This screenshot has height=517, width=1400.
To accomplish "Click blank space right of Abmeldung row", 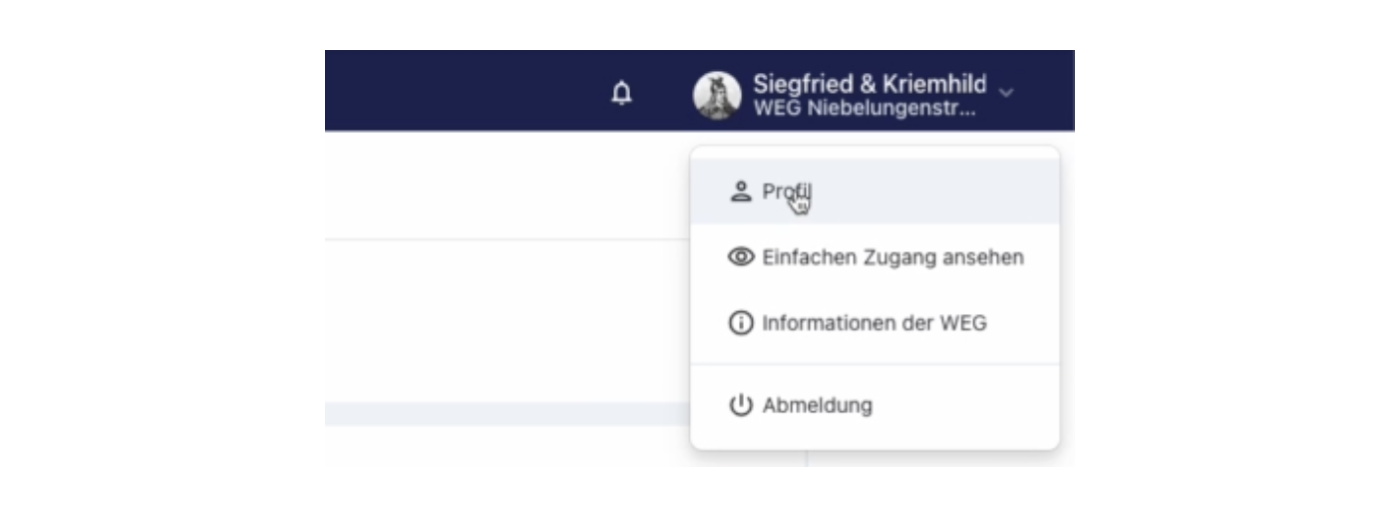I will (x=970, y=405).
